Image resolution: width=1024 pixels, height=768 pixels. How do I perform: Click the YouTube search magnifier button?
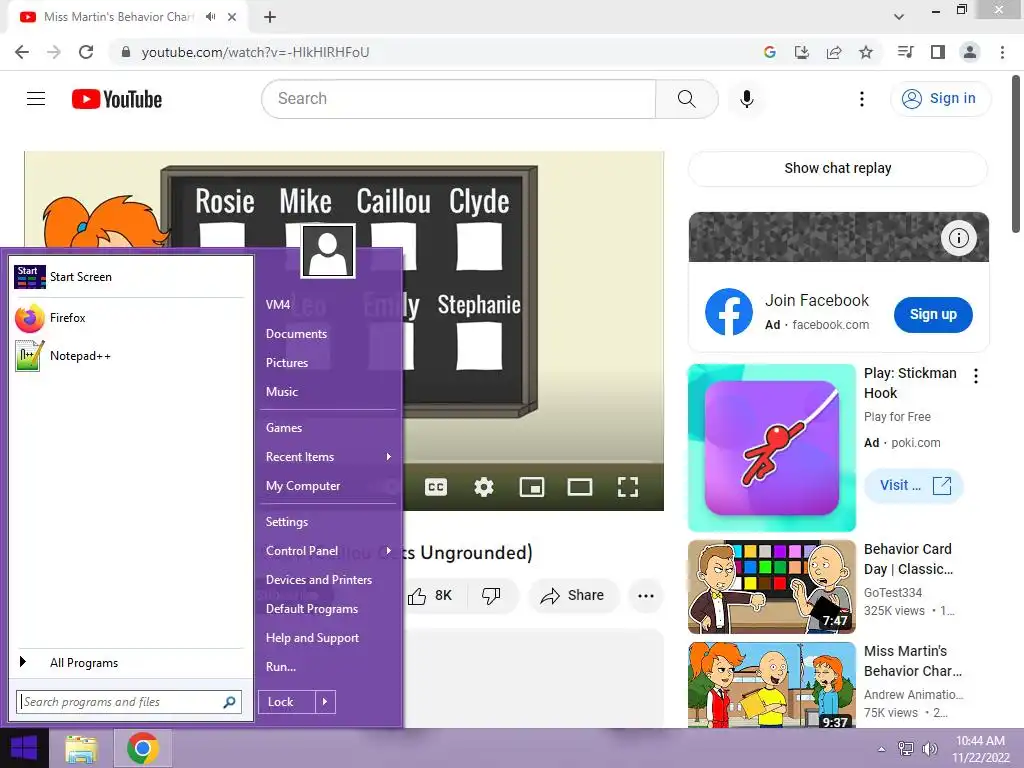pyautogui.click(x=686, y=99)
